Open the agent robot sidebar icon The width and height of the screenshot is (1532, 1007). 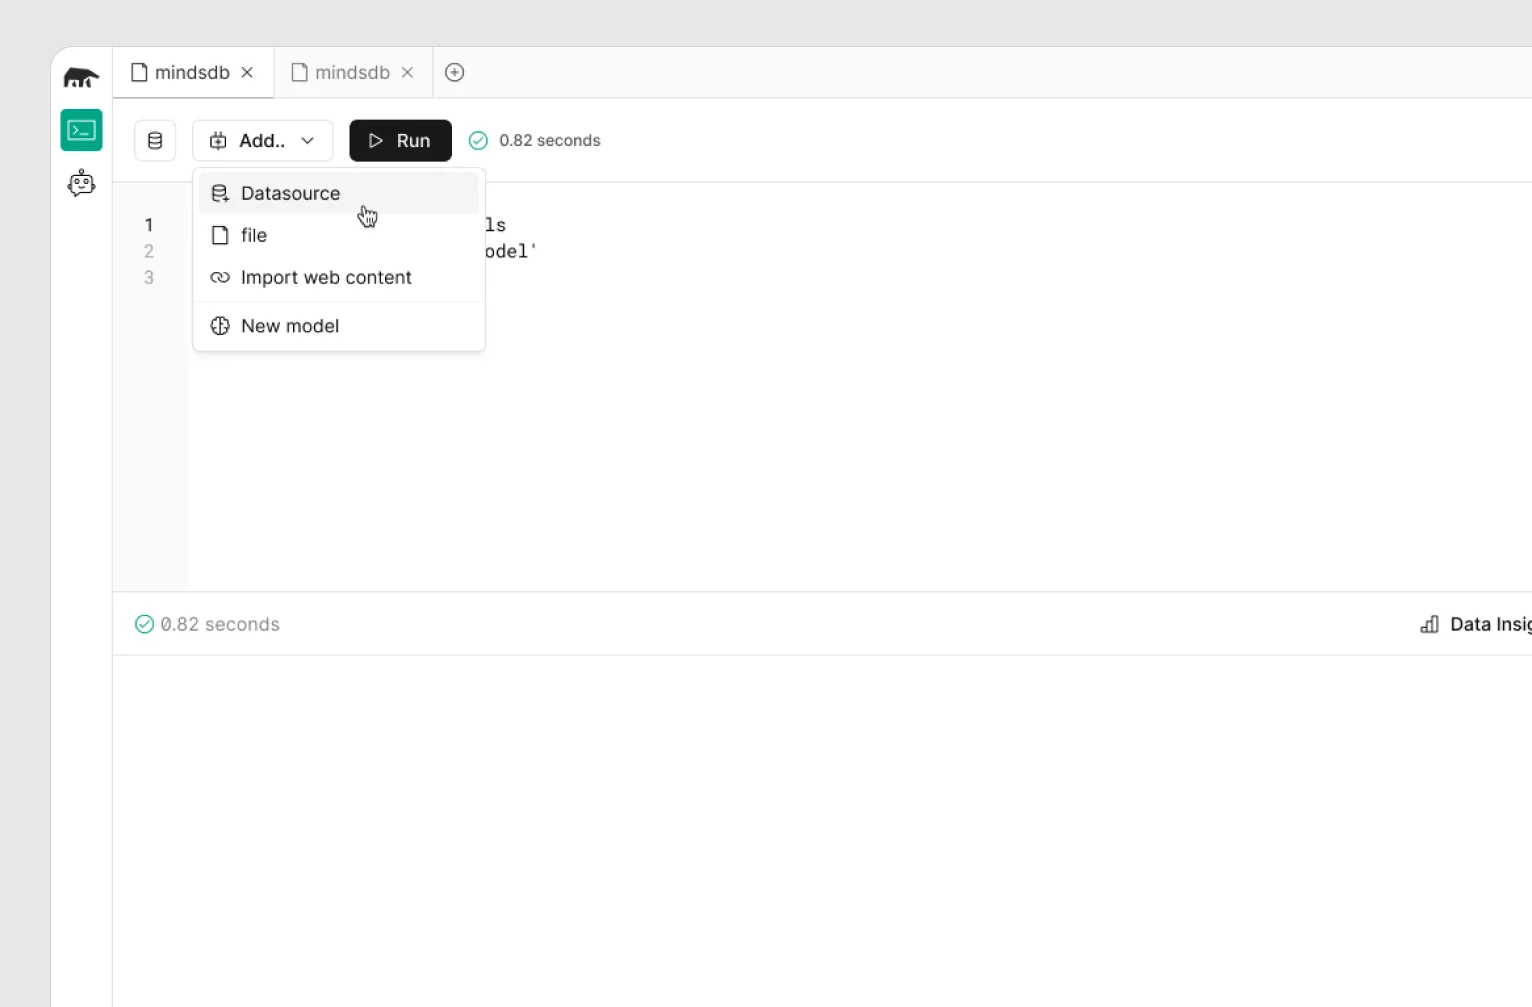pos(81,183)
